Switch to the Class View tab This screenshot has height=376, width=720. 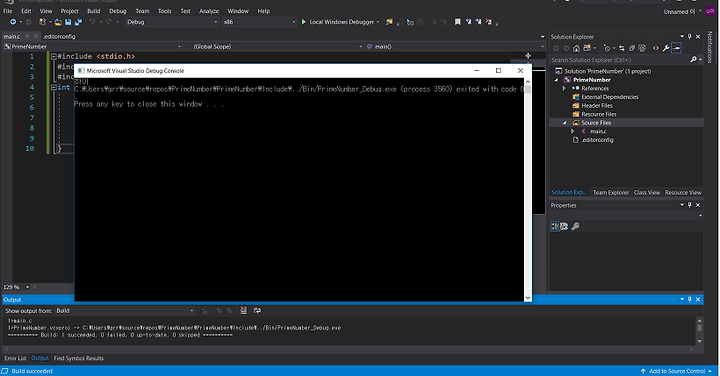point(647,192)
